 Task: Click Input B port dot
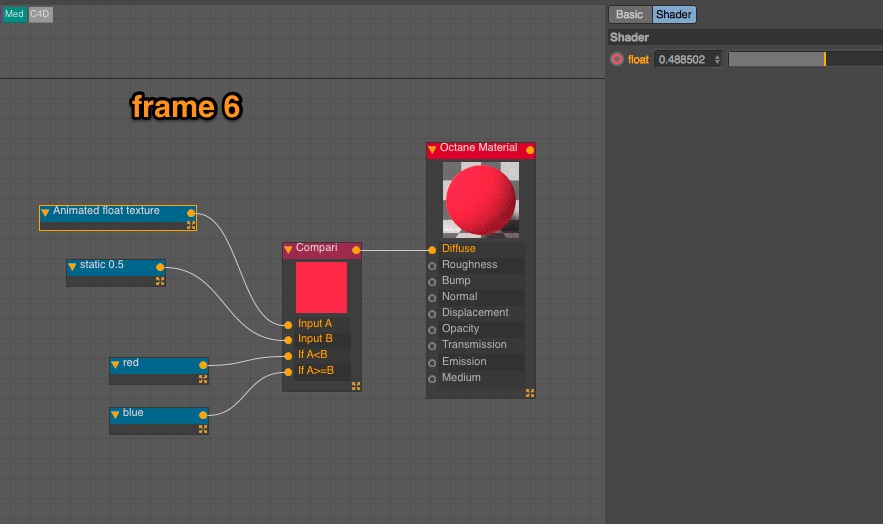288,340
